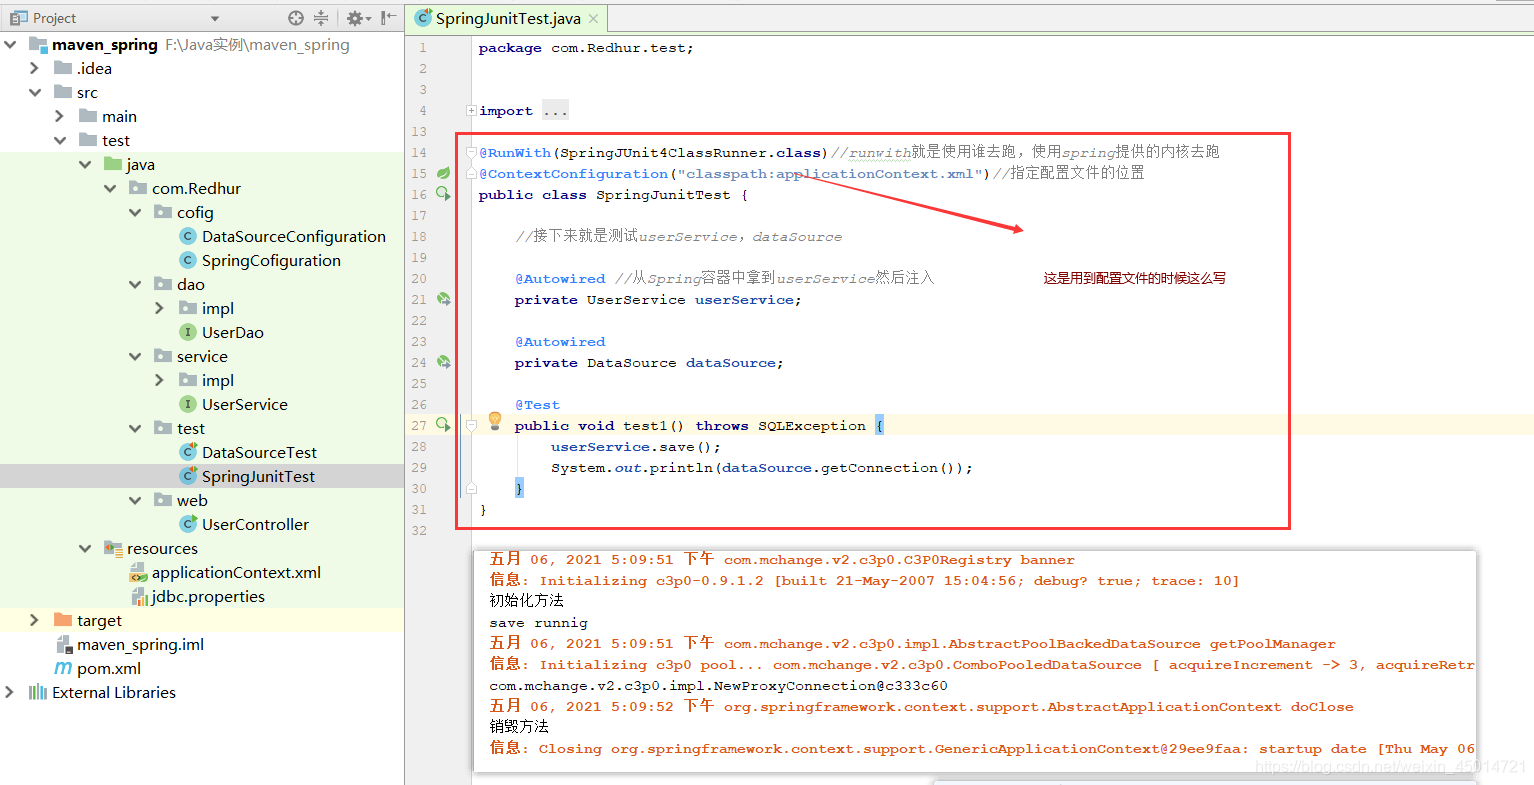
Task: Click the Spring bean leaf gutter icon on line 15
Action: [443, 174]
